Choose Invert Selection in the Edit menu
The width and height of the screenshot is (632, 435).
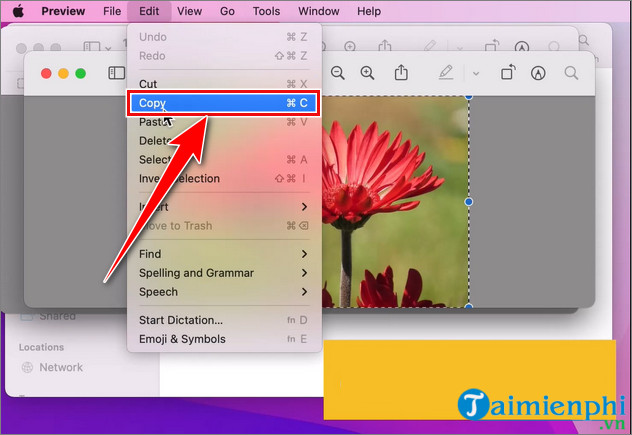(224, 178)
